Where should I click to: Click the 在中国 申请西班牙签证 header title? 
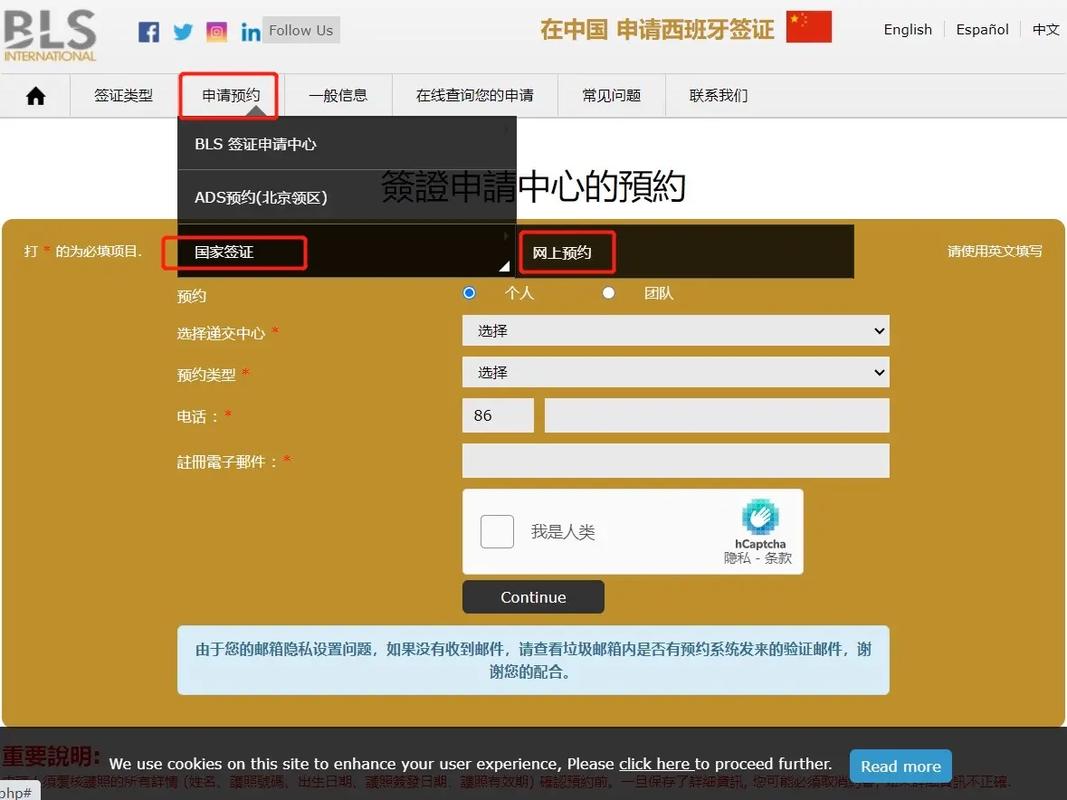click(x=657, y=30)
